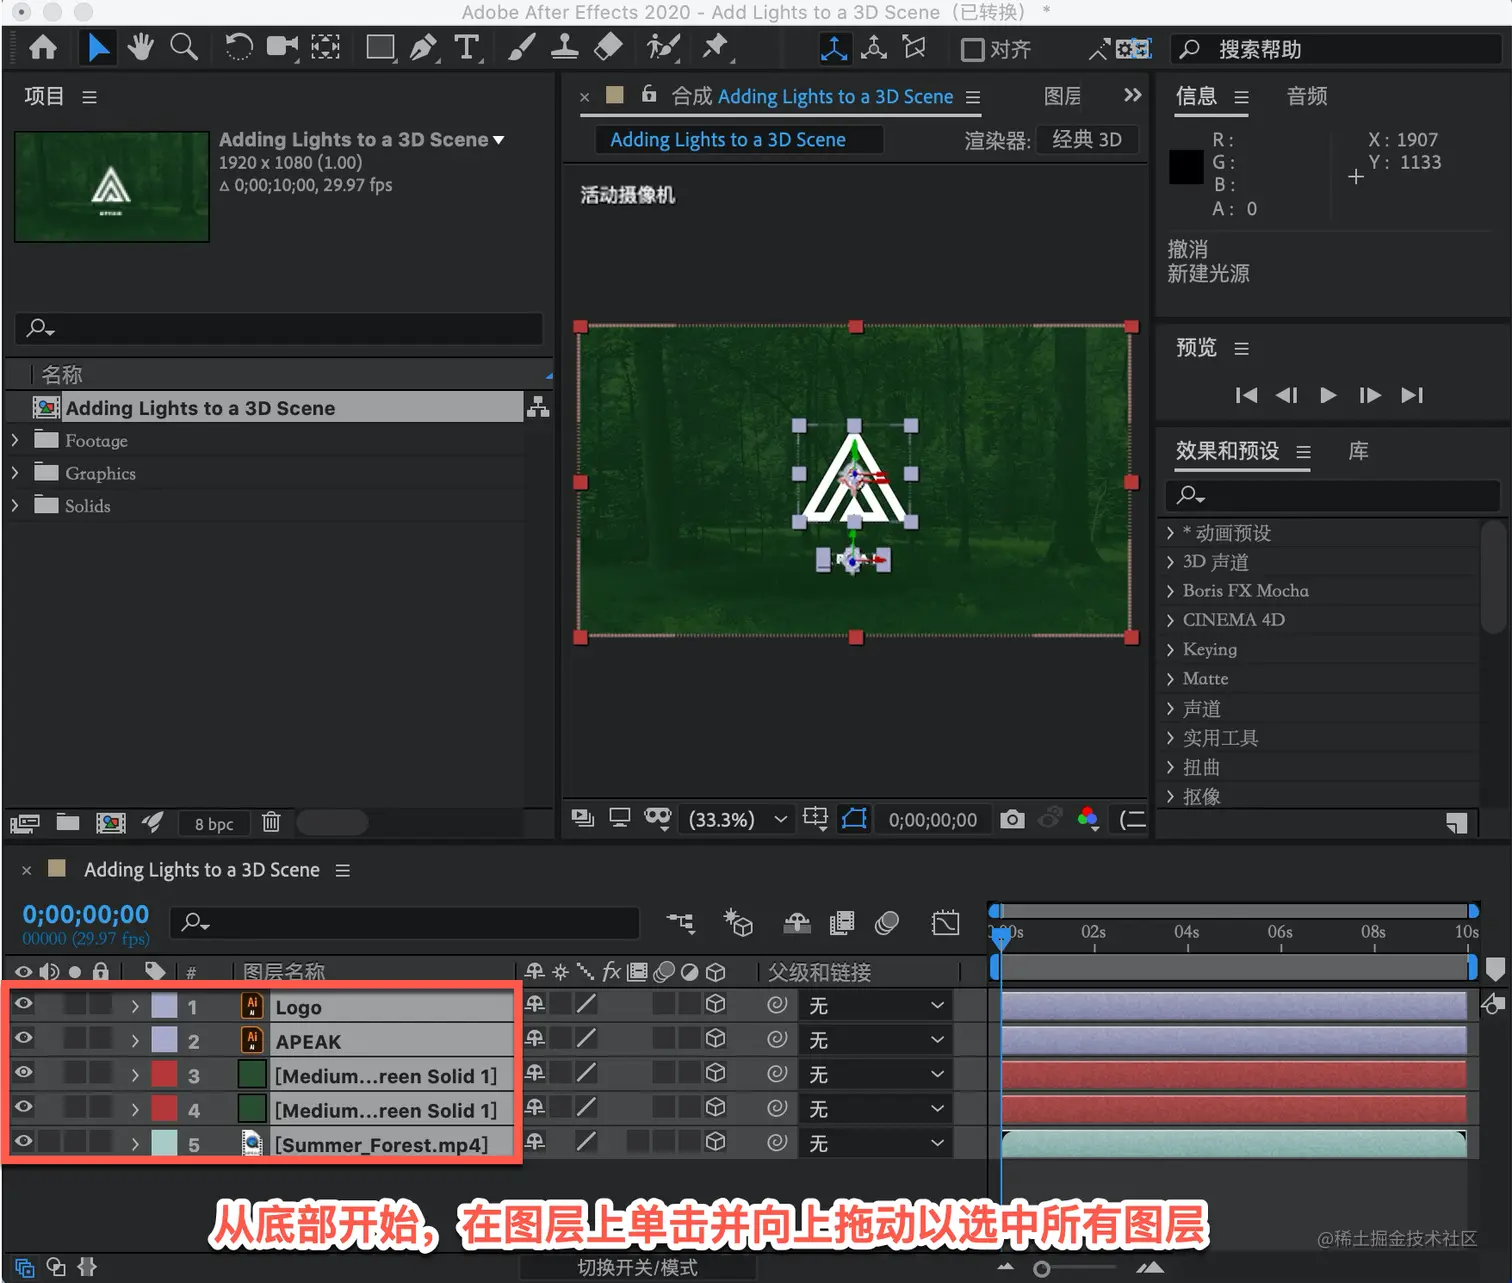Create a new folder in Project panel

coord(68,823)
